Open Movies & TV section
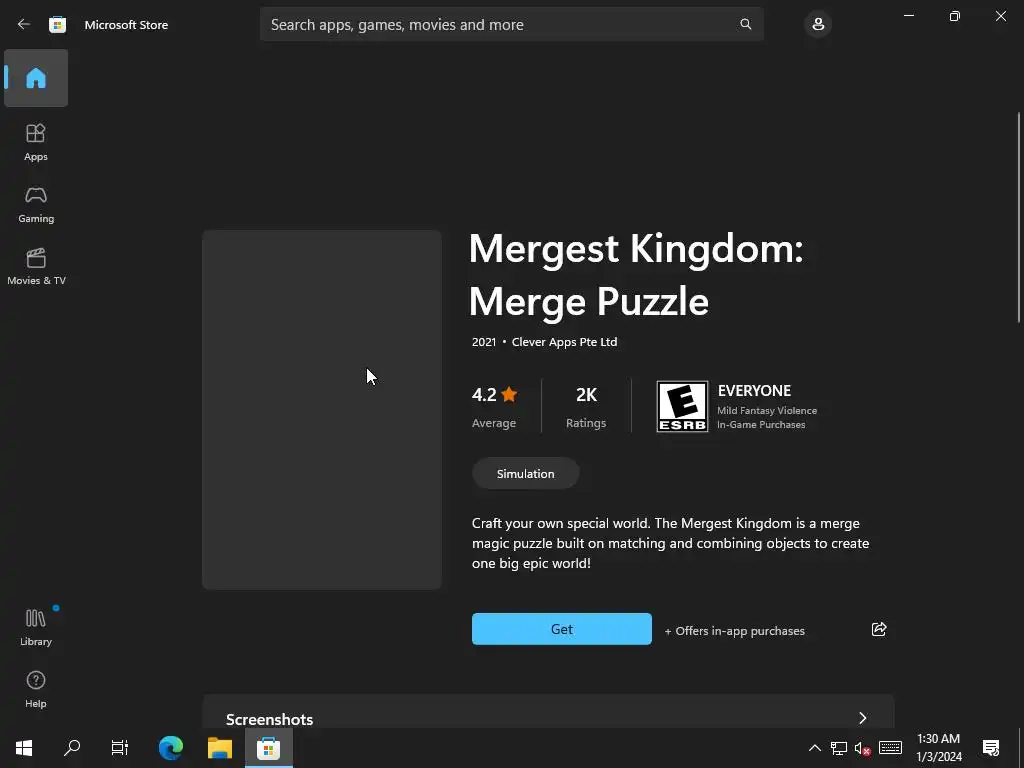Screen dimensions: 1024x768 tap(36, 266)
